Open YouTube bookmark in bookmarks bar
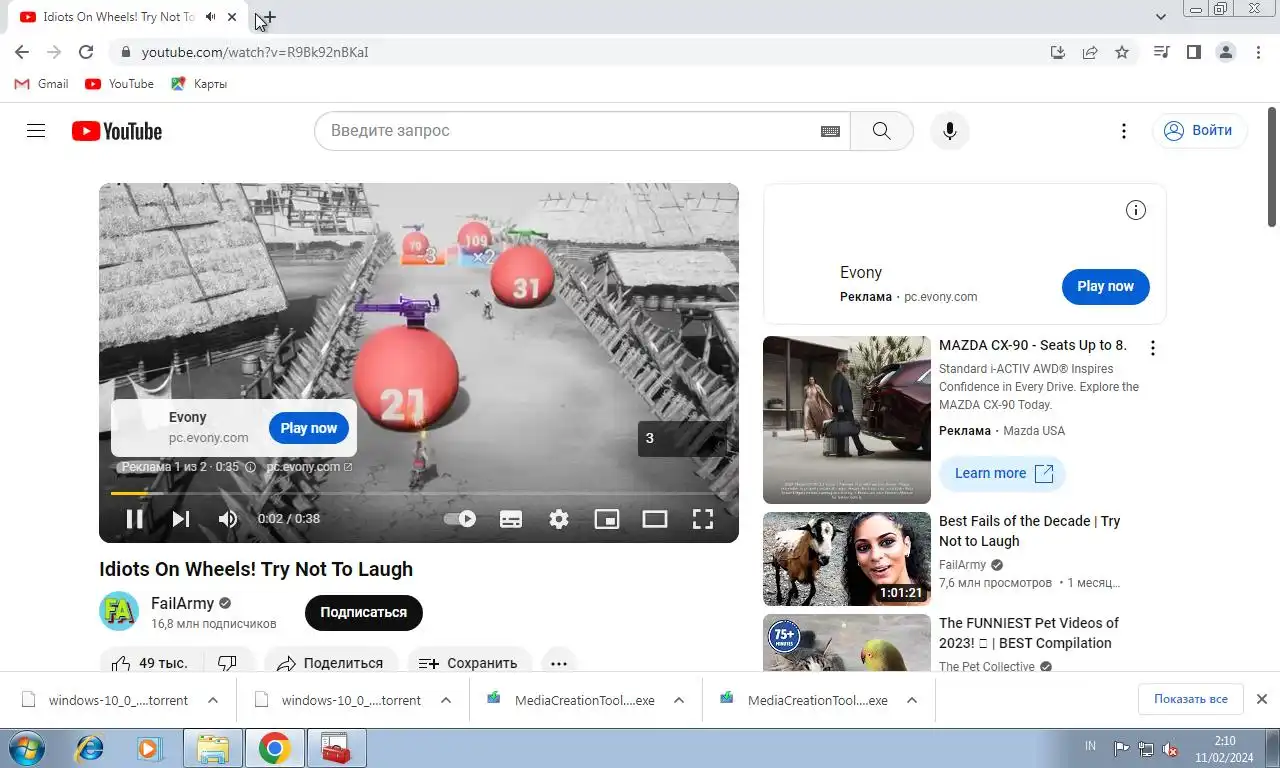This screenshot has height=768, width=1280. click(120, 84)
